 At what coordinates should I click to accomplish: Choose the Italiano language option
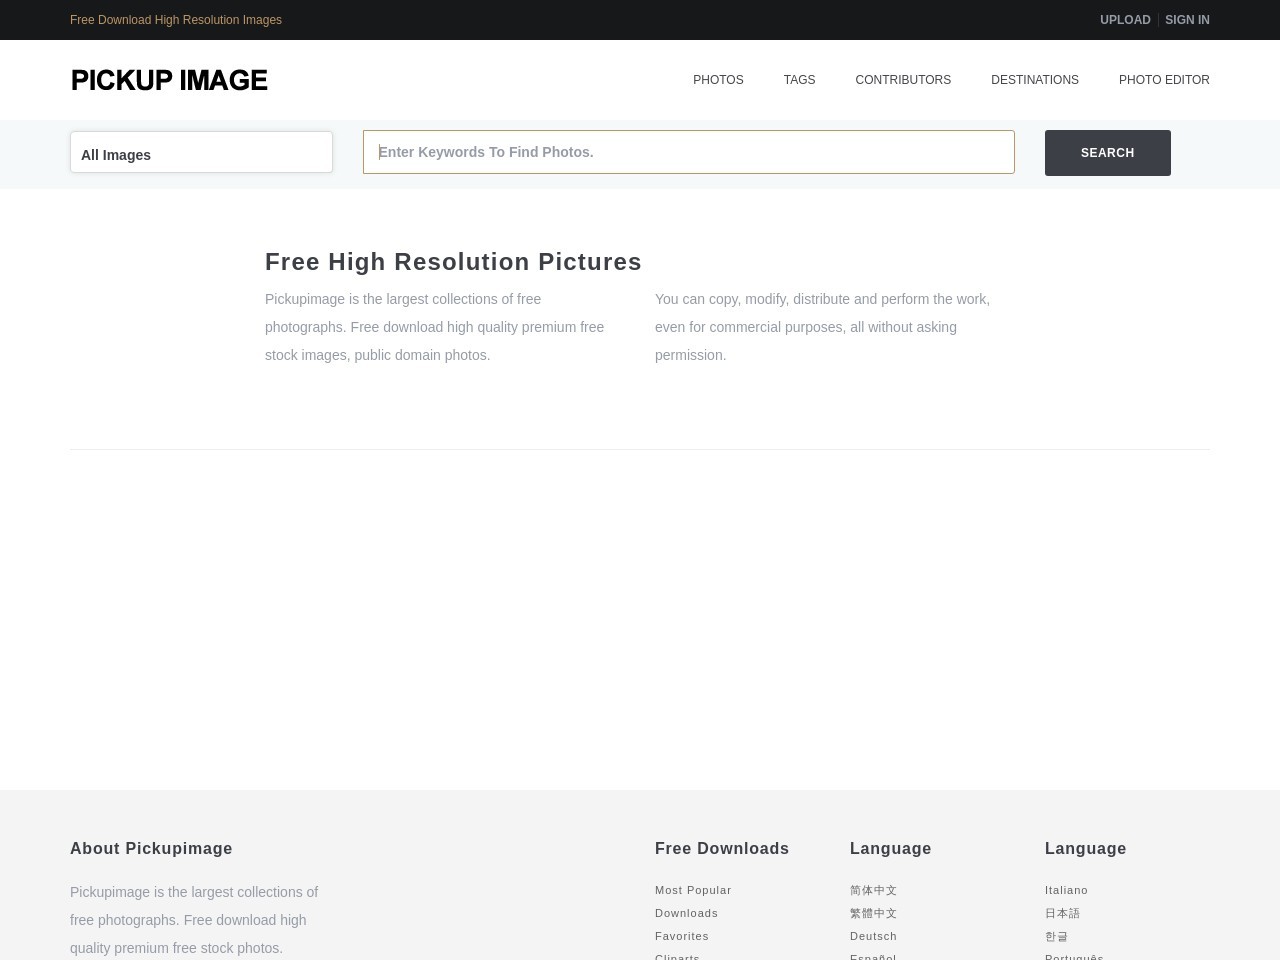1066,890
